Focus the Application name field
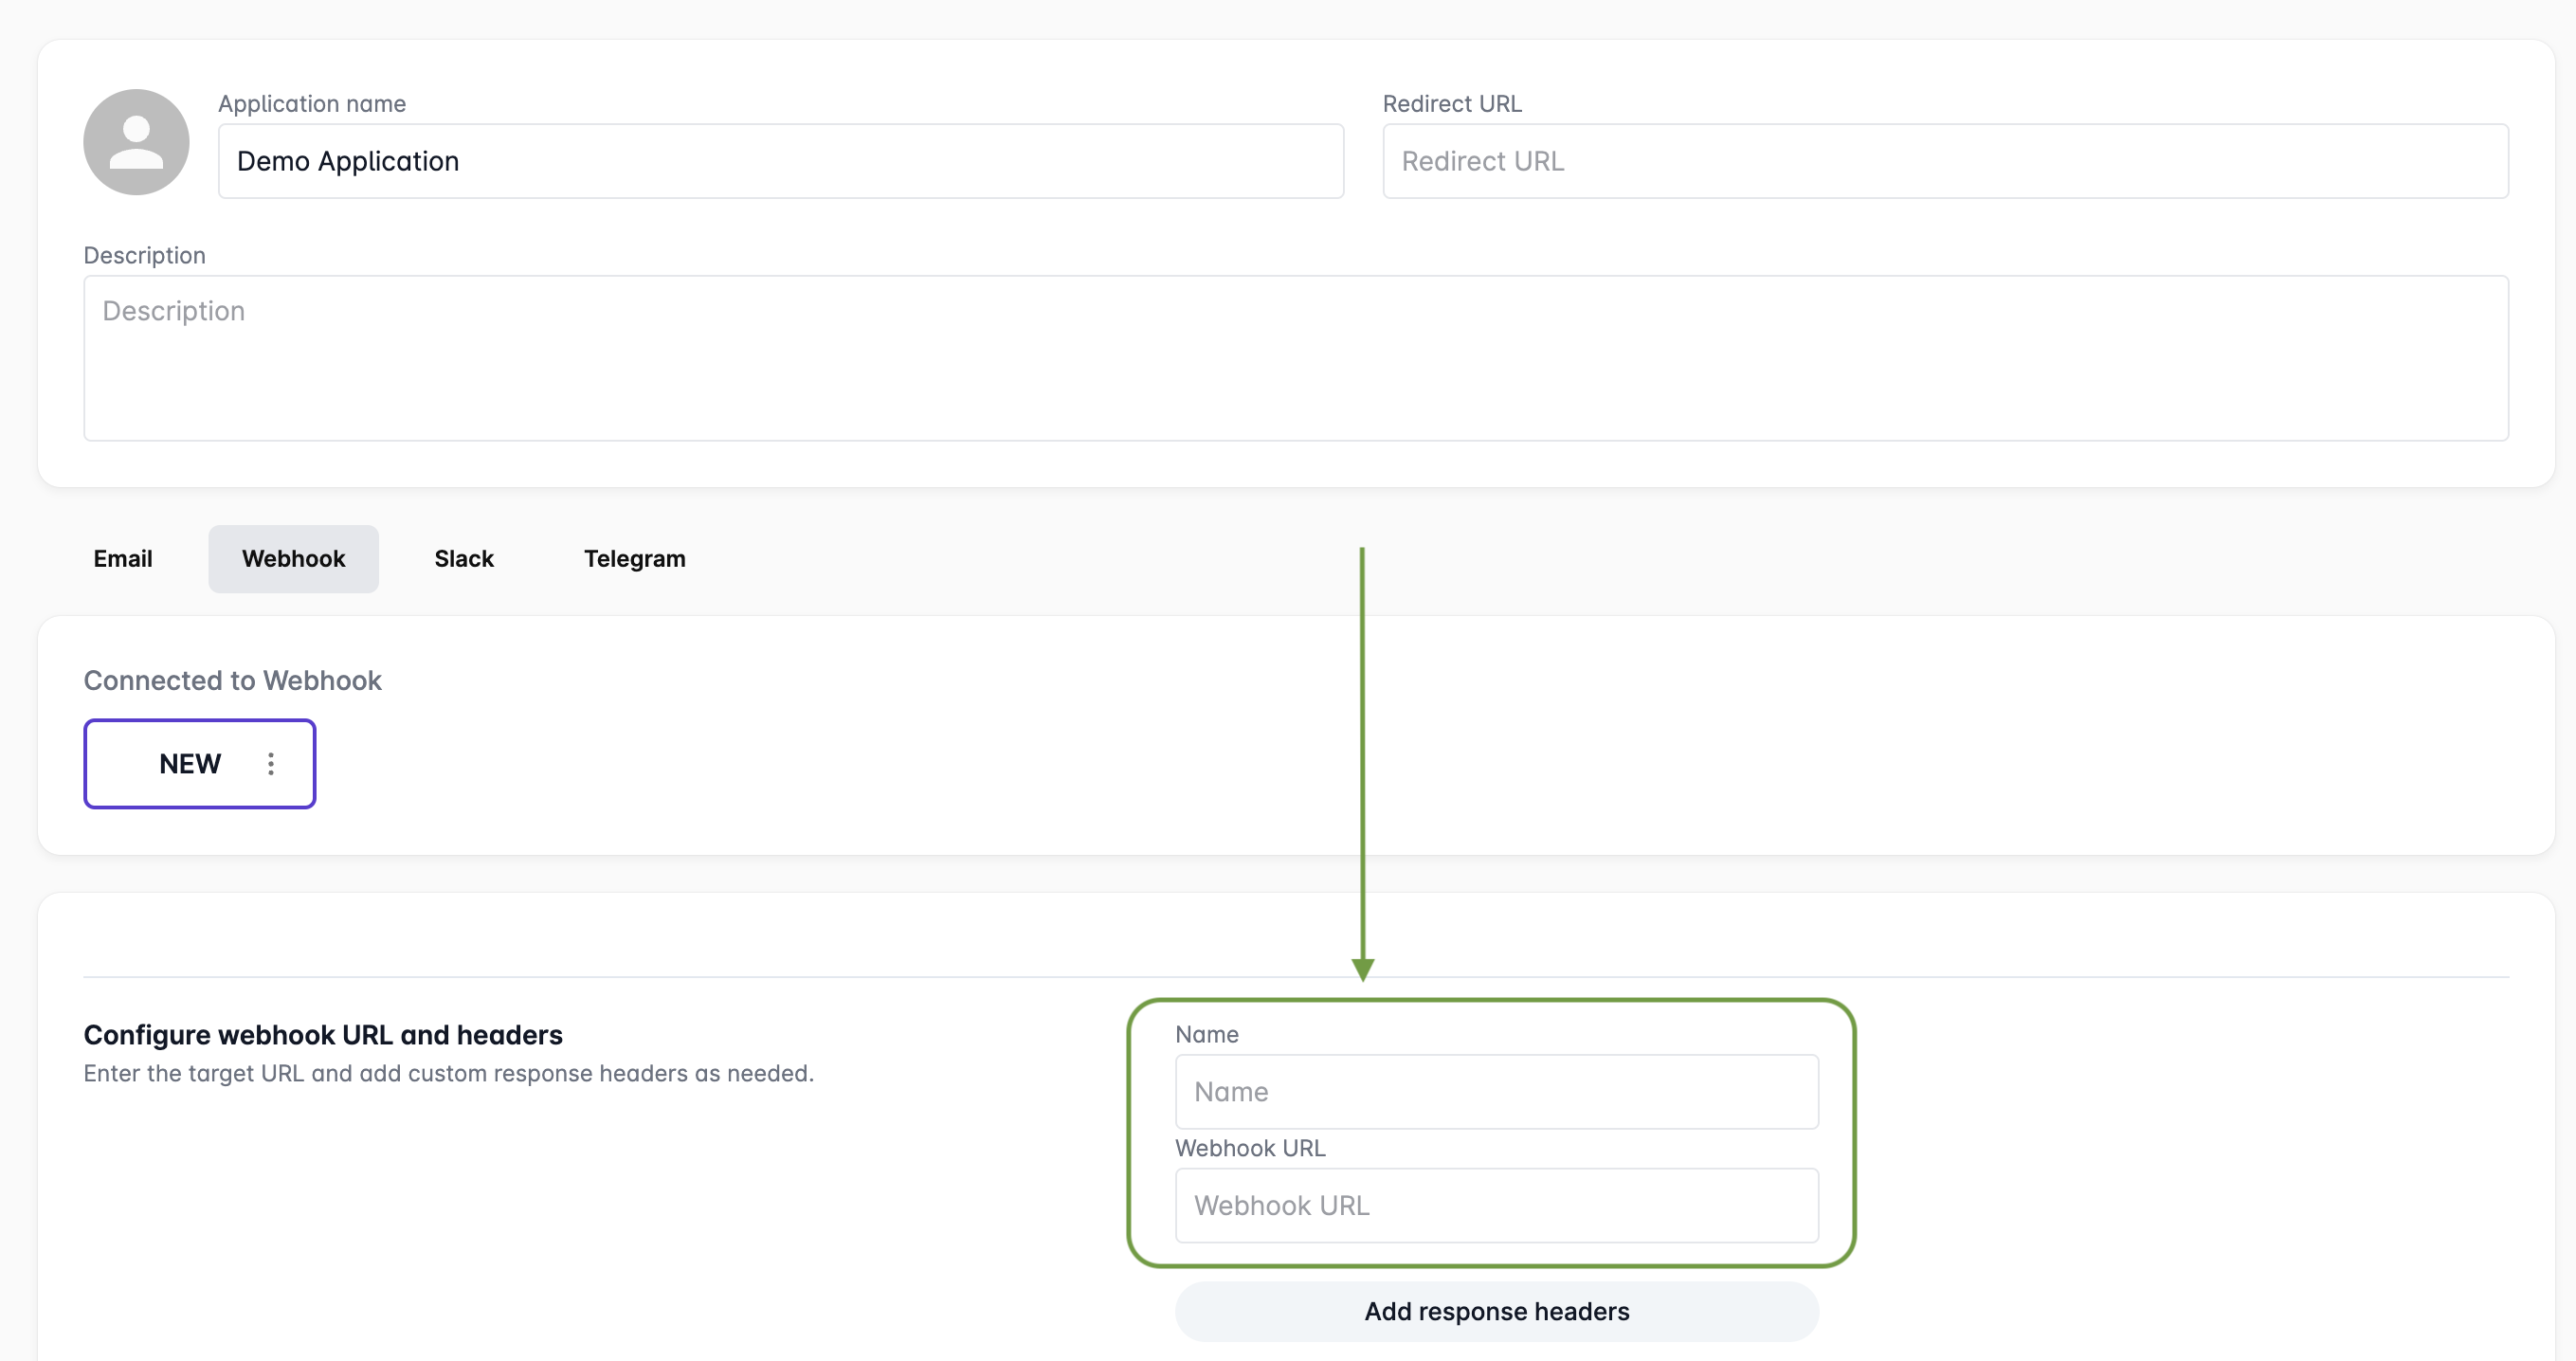Screen dimensions: 2576x1361 pyautogui.click(x=780, y=161)
